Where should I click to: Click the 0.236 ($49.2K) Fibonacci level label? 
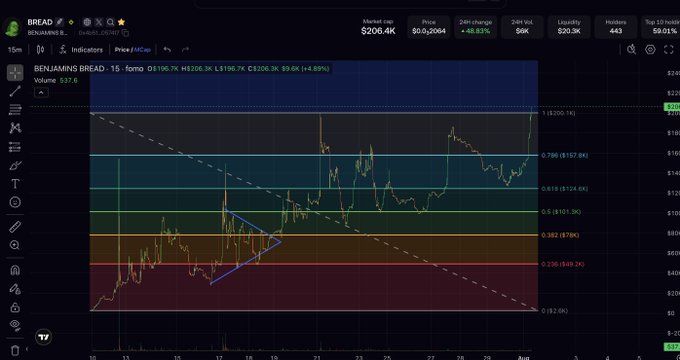[563, 264]
